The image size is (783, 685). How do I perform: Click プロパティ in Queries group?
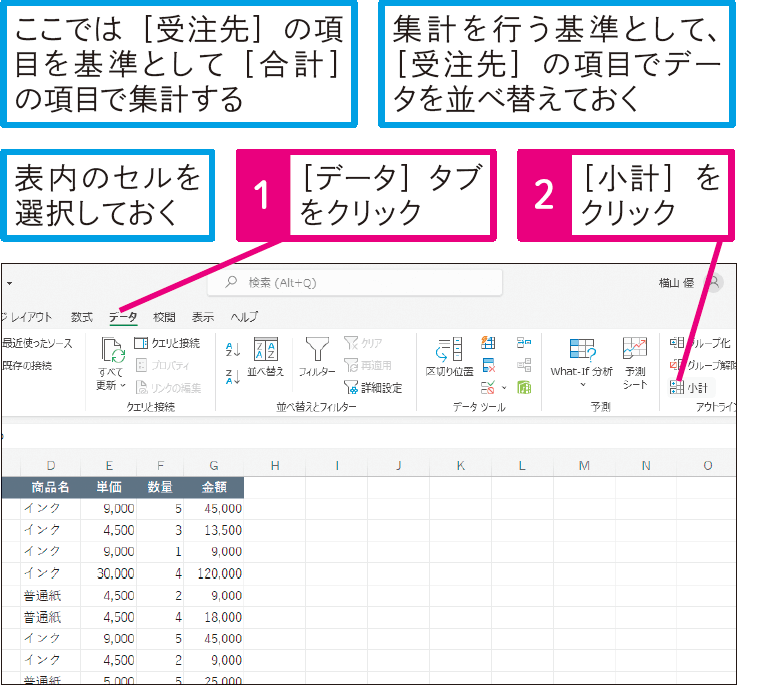click(163, 365)
